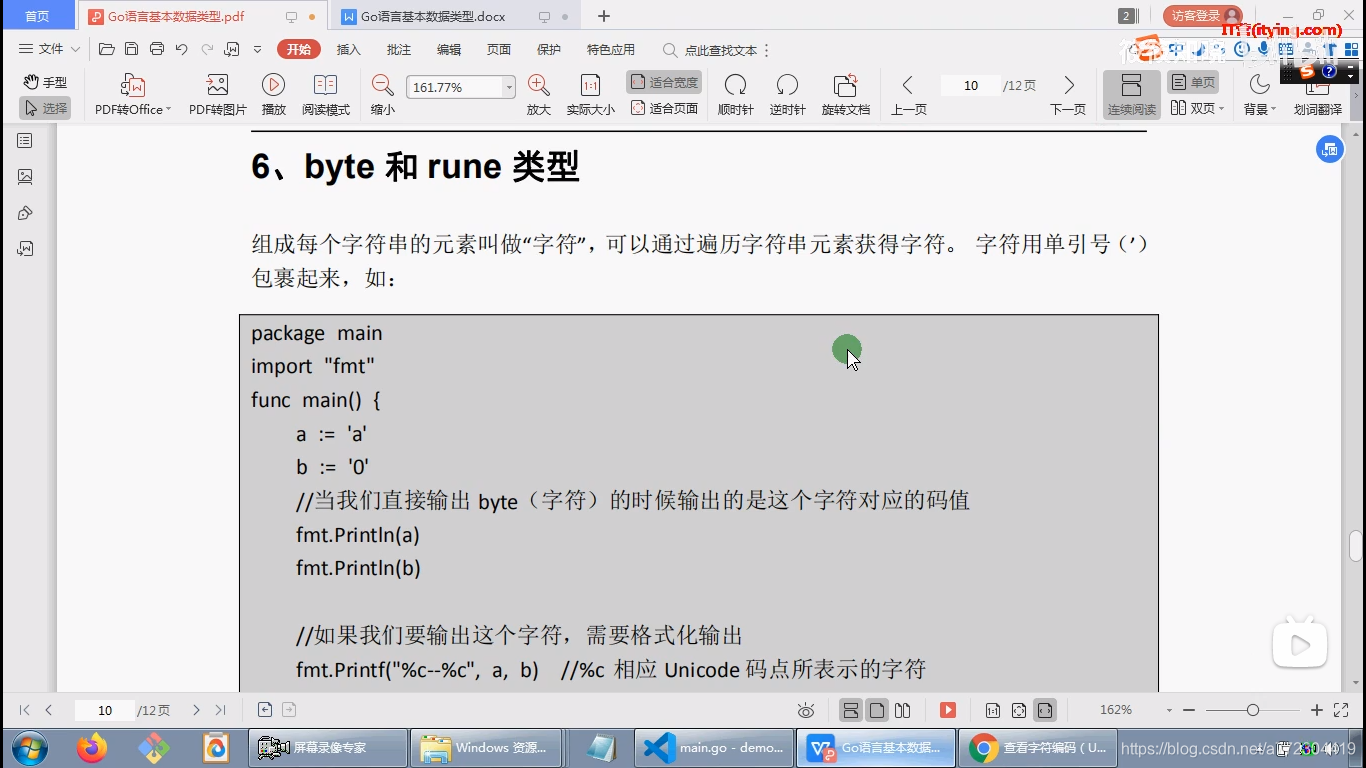The image size is (1366, 768).
Task: Open the thumbnails panel in left sidebar
Action: (25, 177)
